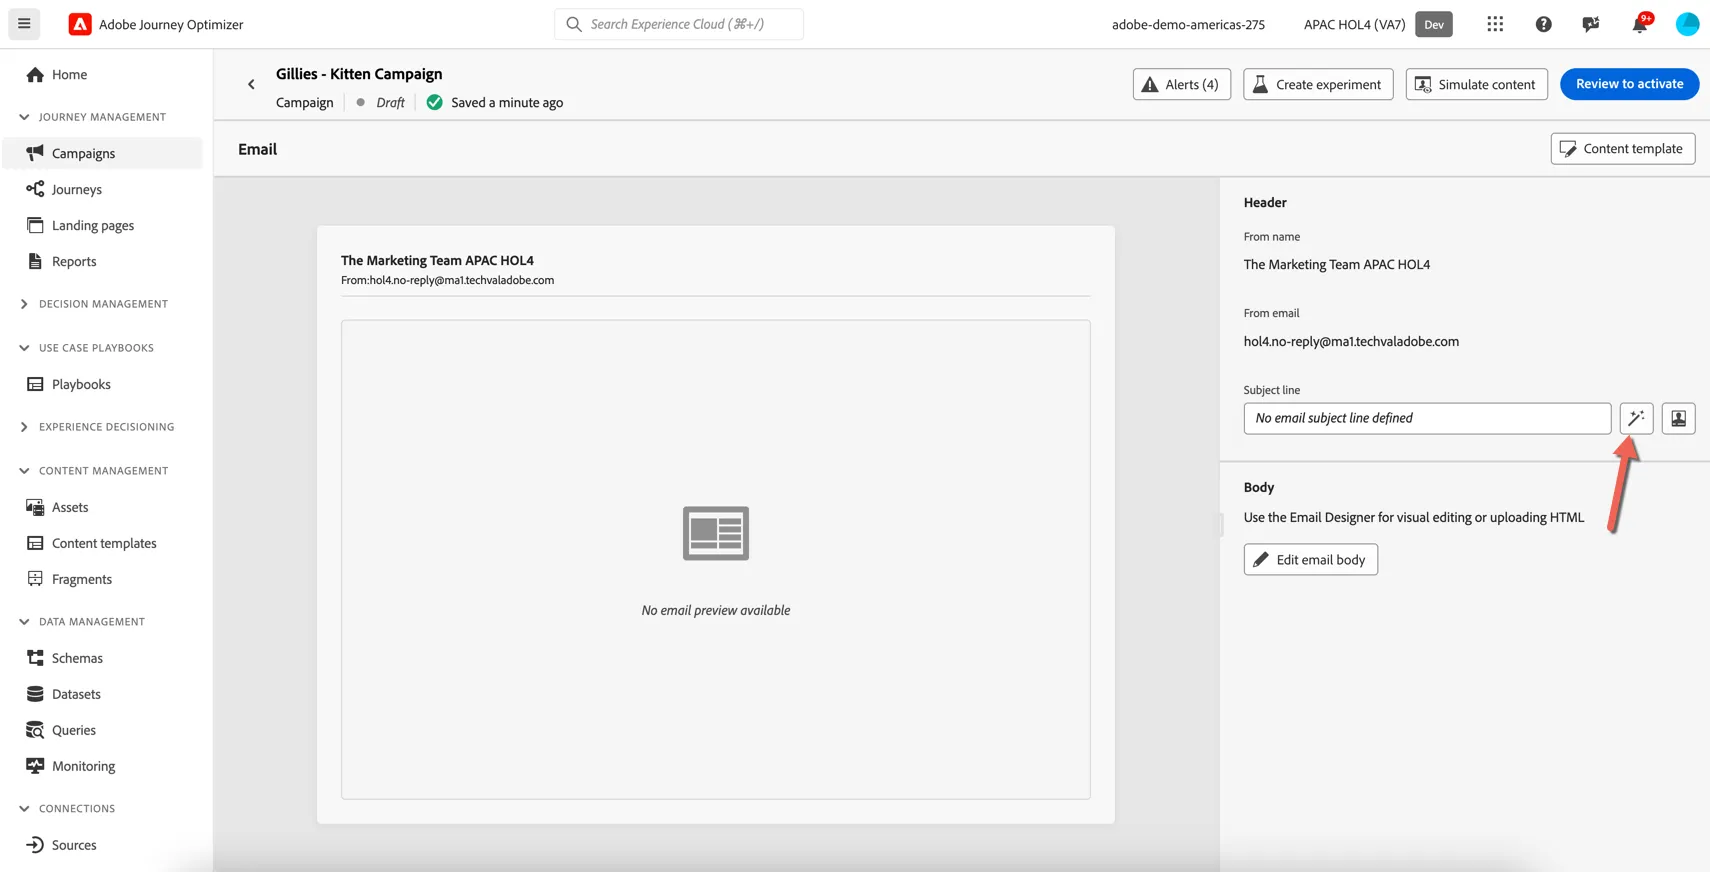
Task: Open AI assistant wand for subject line
Action: [x=1636, y=418]
